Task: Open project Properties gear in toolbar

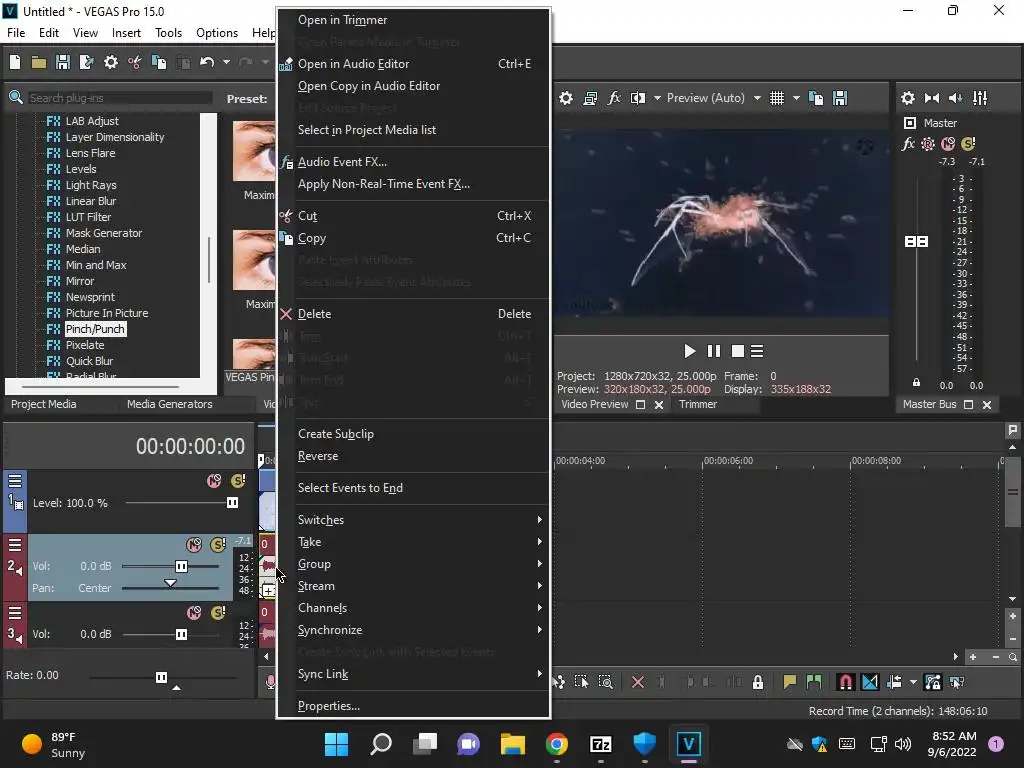Action: [111, 62]
